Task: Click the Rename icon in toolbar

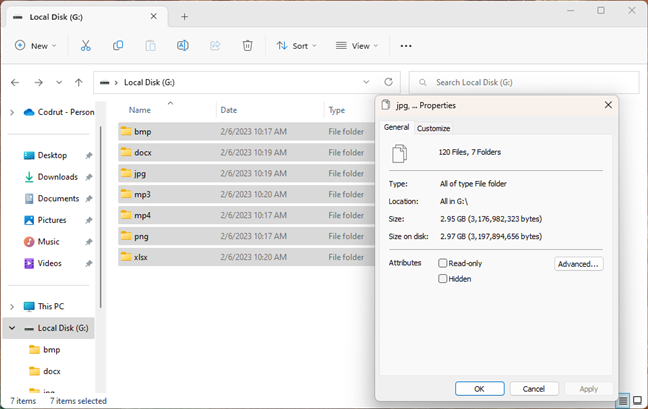Action: click(183, 45)
